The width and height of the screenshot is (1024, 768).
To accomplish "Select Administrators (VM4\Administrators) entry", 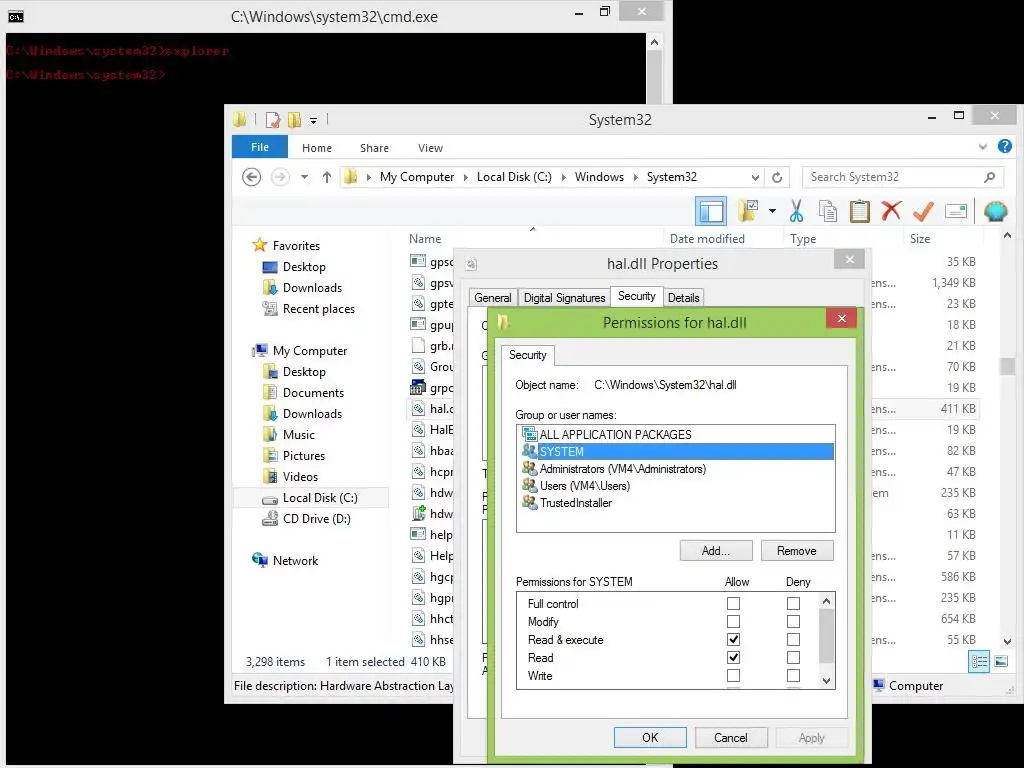I will click(x=615, y=469).
